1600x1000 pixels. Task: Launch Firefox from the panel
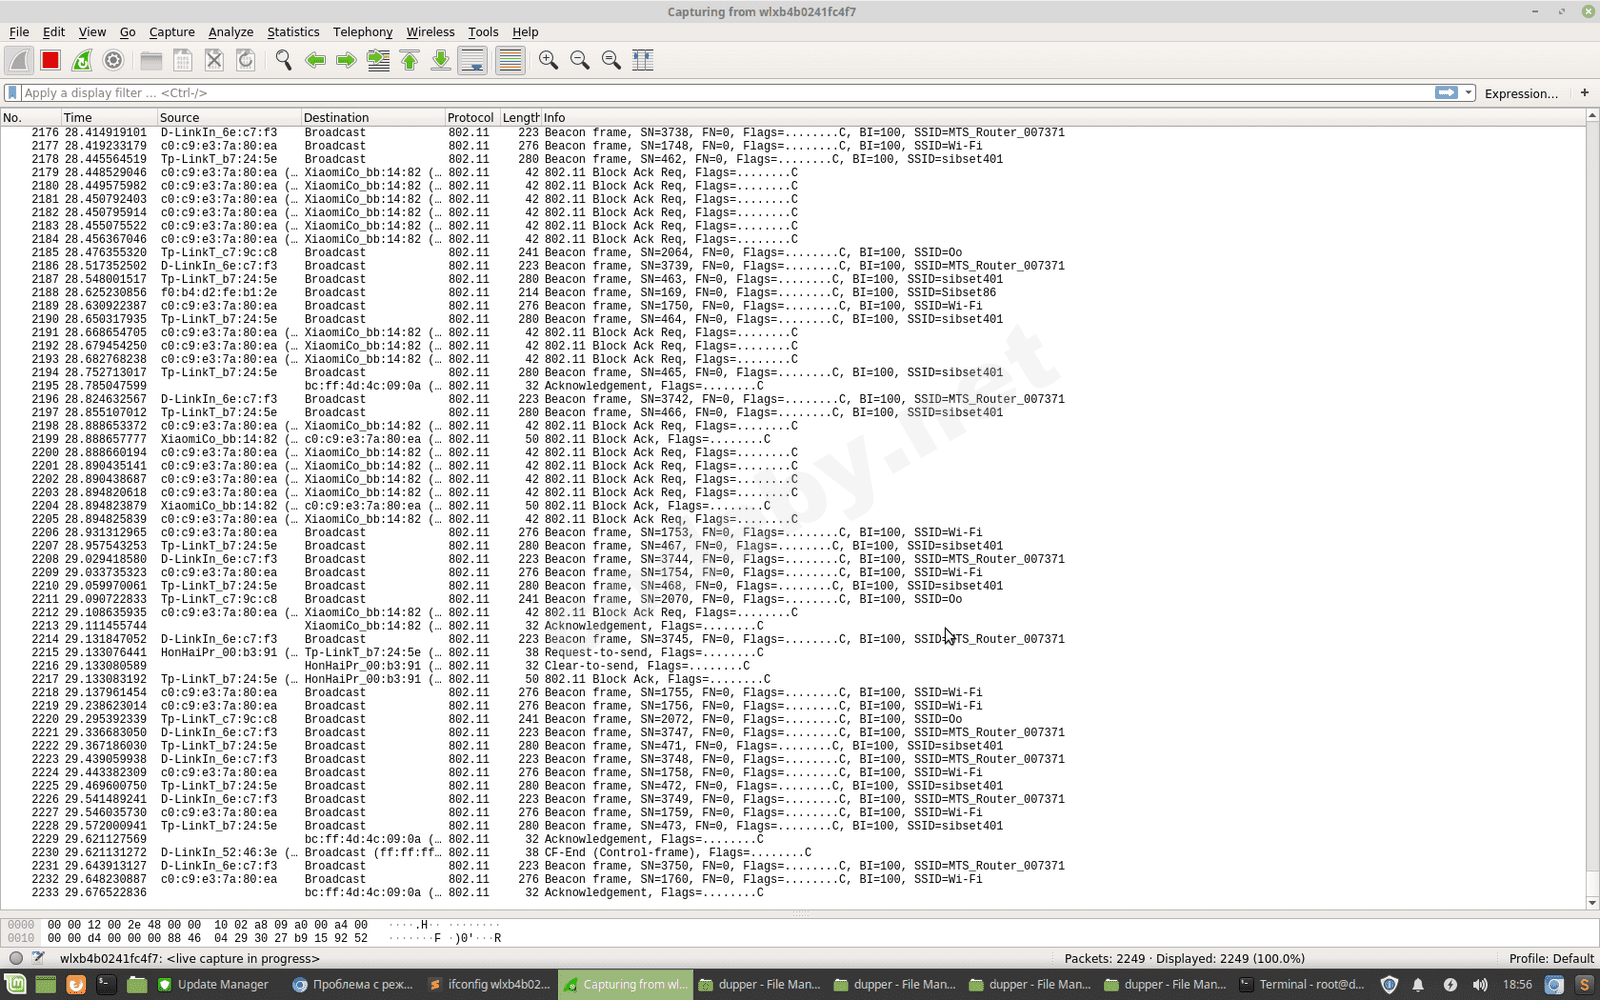76,985
